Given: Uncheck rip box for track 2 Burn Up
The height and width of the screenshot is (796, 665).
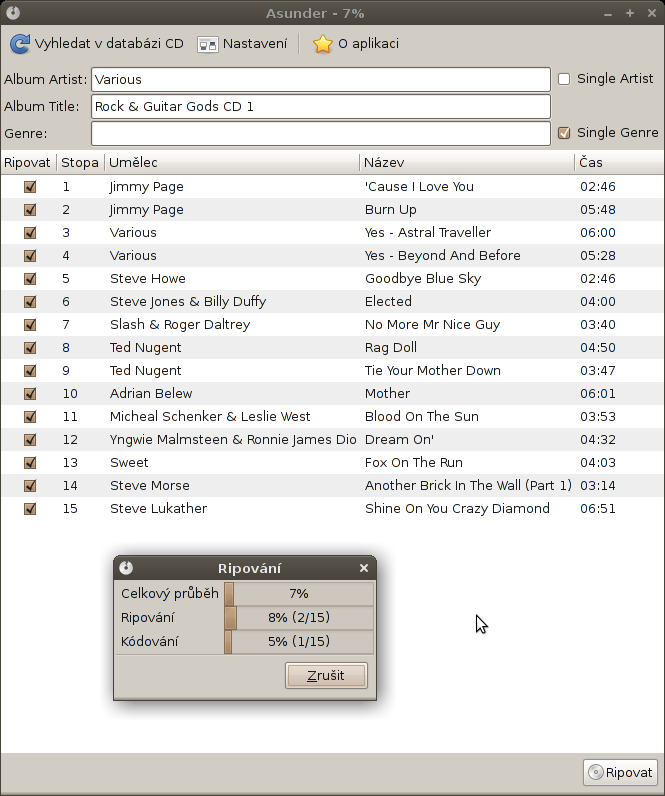Looking at the screenshot, I should (x=30, y=210).
